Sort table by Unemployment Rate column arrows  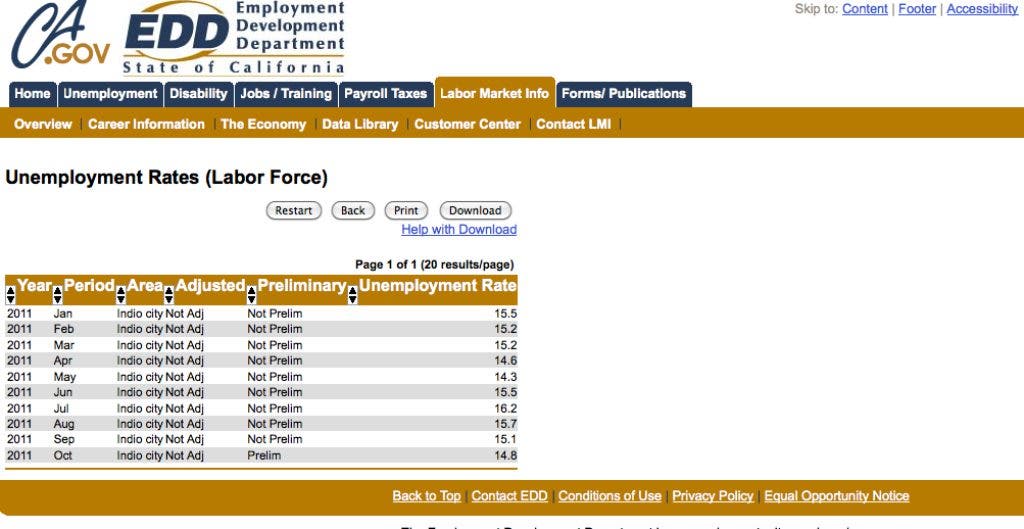[x=353, y=295]
